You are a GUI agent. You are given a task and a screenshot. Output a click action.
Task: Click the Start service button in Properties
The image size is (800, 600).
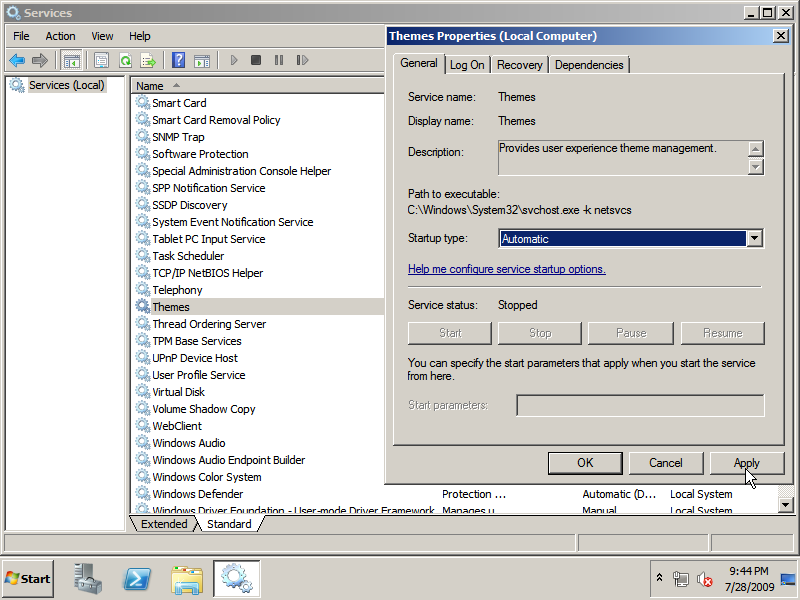tap(450, 333)
